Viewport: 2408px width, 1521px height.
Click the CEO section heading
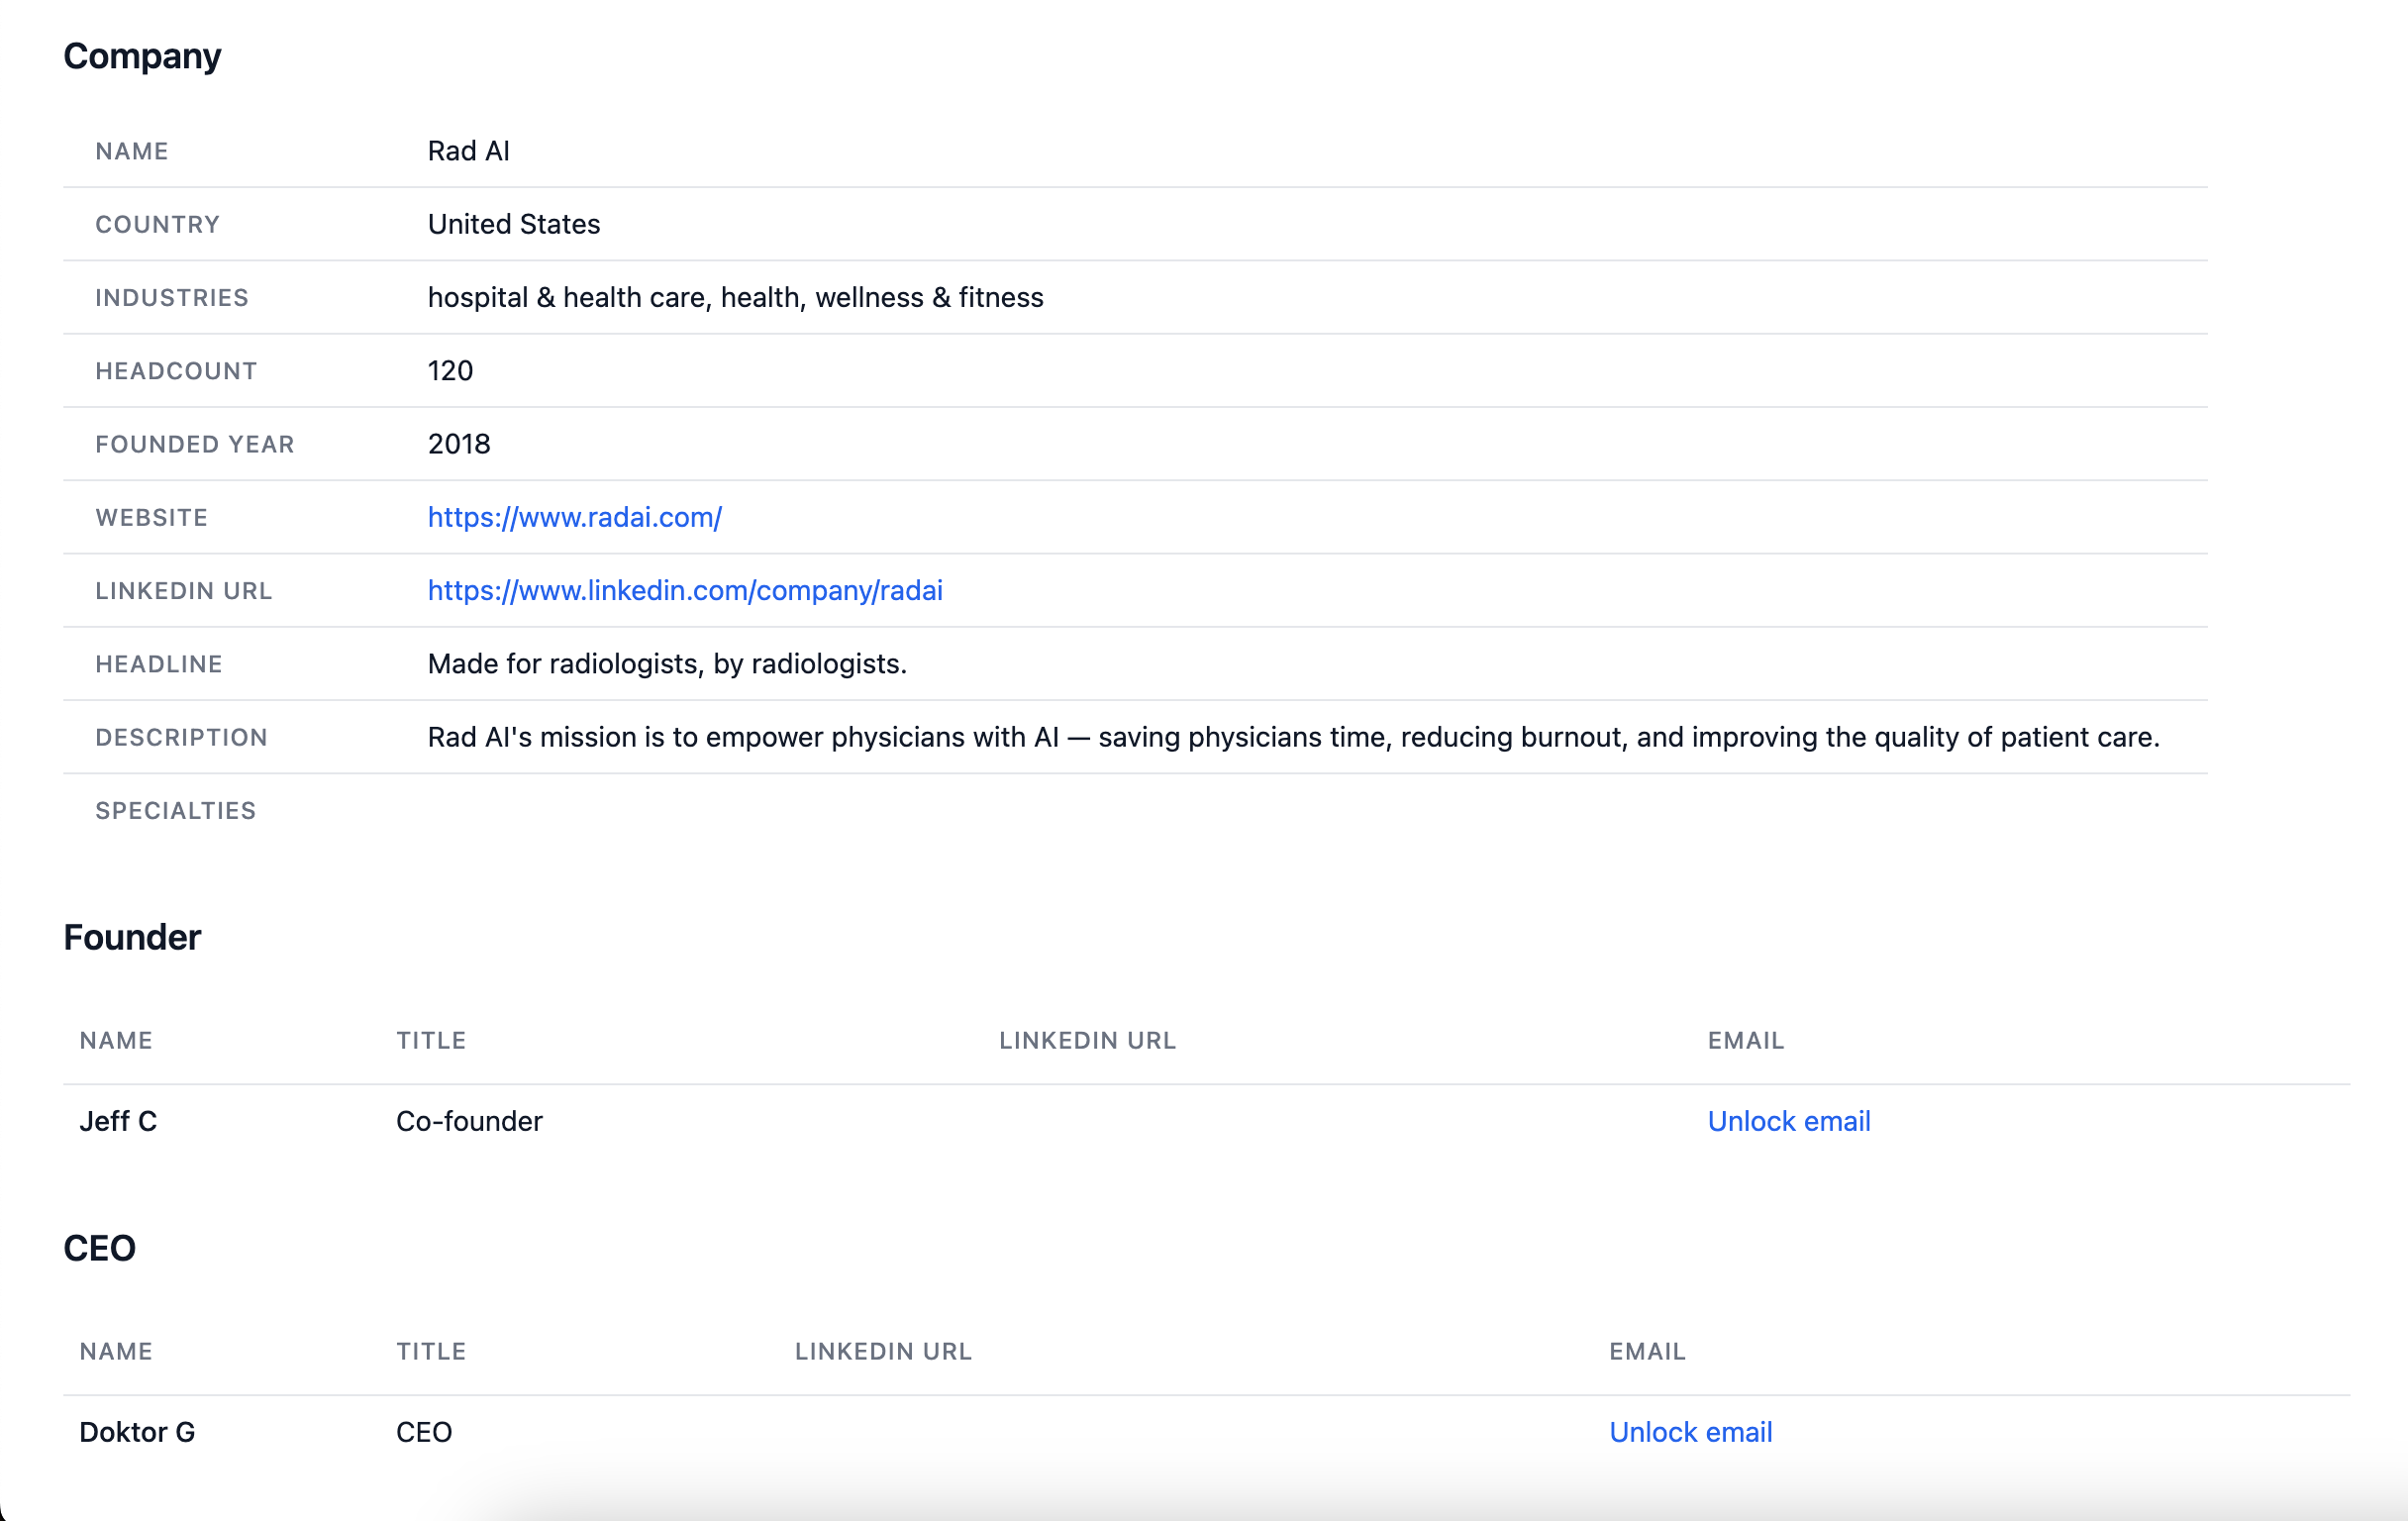[x=99, y=1248]
